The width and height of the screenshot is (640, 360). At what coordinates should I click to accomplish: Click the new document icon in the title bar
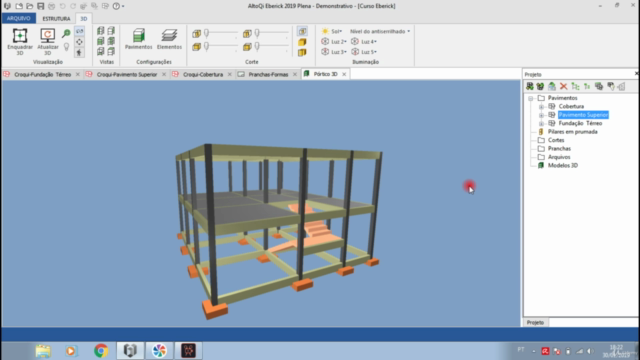coord(19,6)
